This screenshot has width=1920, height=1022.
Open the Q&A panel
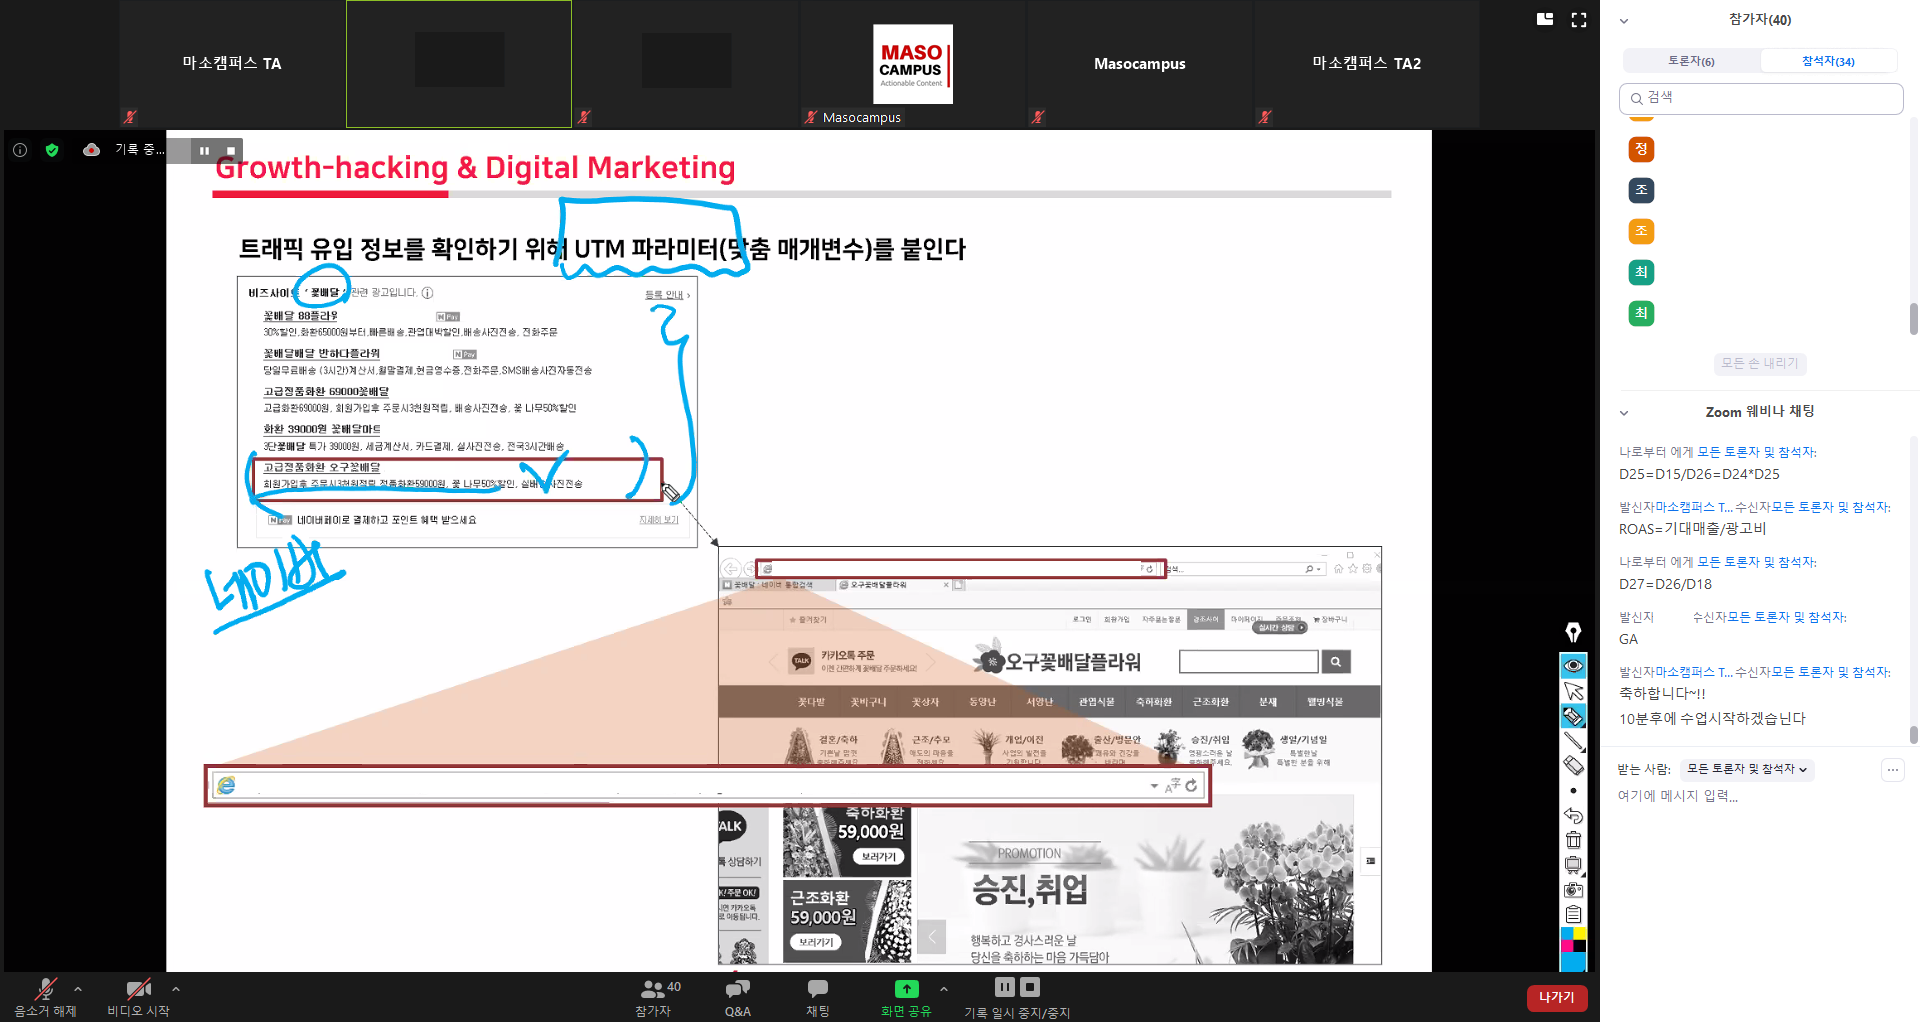coord(737,997)
